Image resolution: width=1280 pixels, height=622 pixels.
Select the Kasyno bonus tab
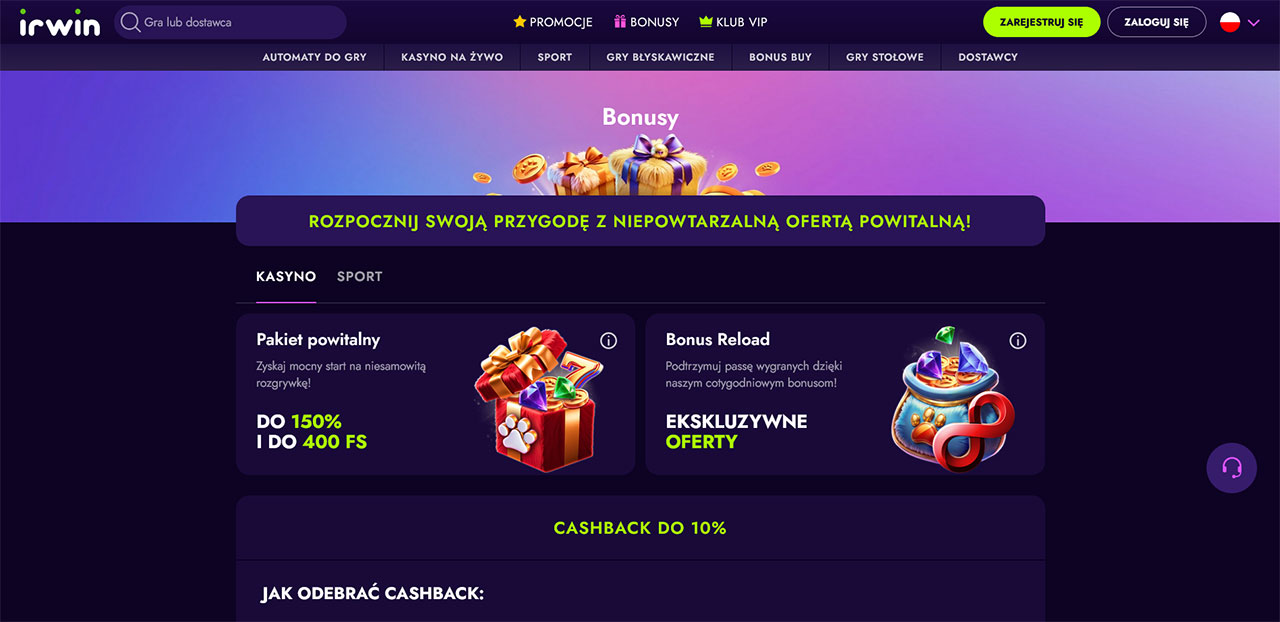[x=286, y=277]
